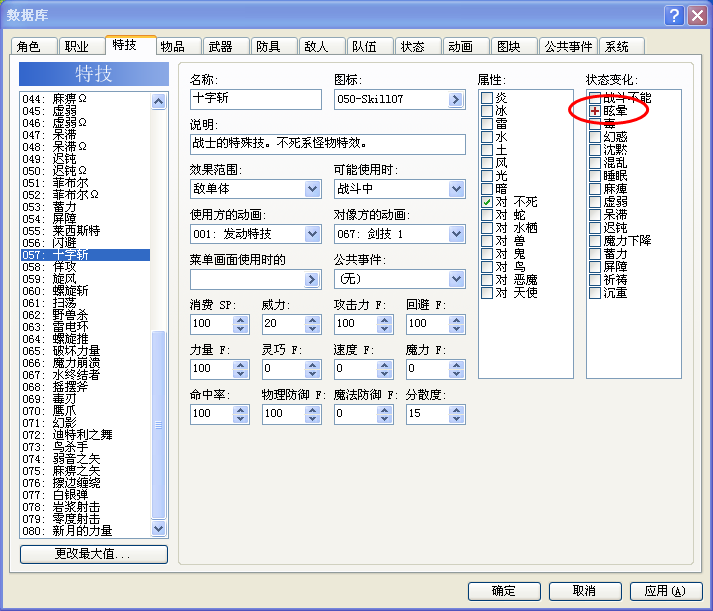Screen dimensions: 713x611
Task: Click the 确定 button
Action: [504, 591]
